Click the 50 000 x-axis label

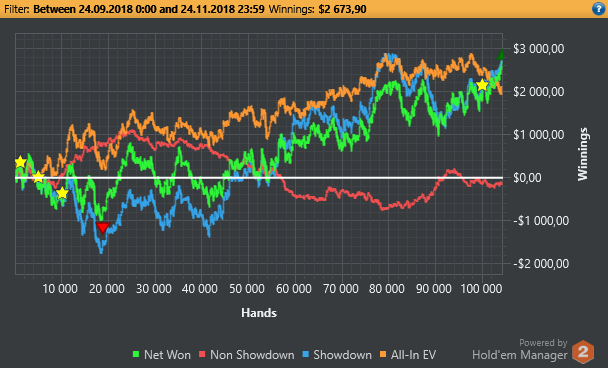[247, 289]
